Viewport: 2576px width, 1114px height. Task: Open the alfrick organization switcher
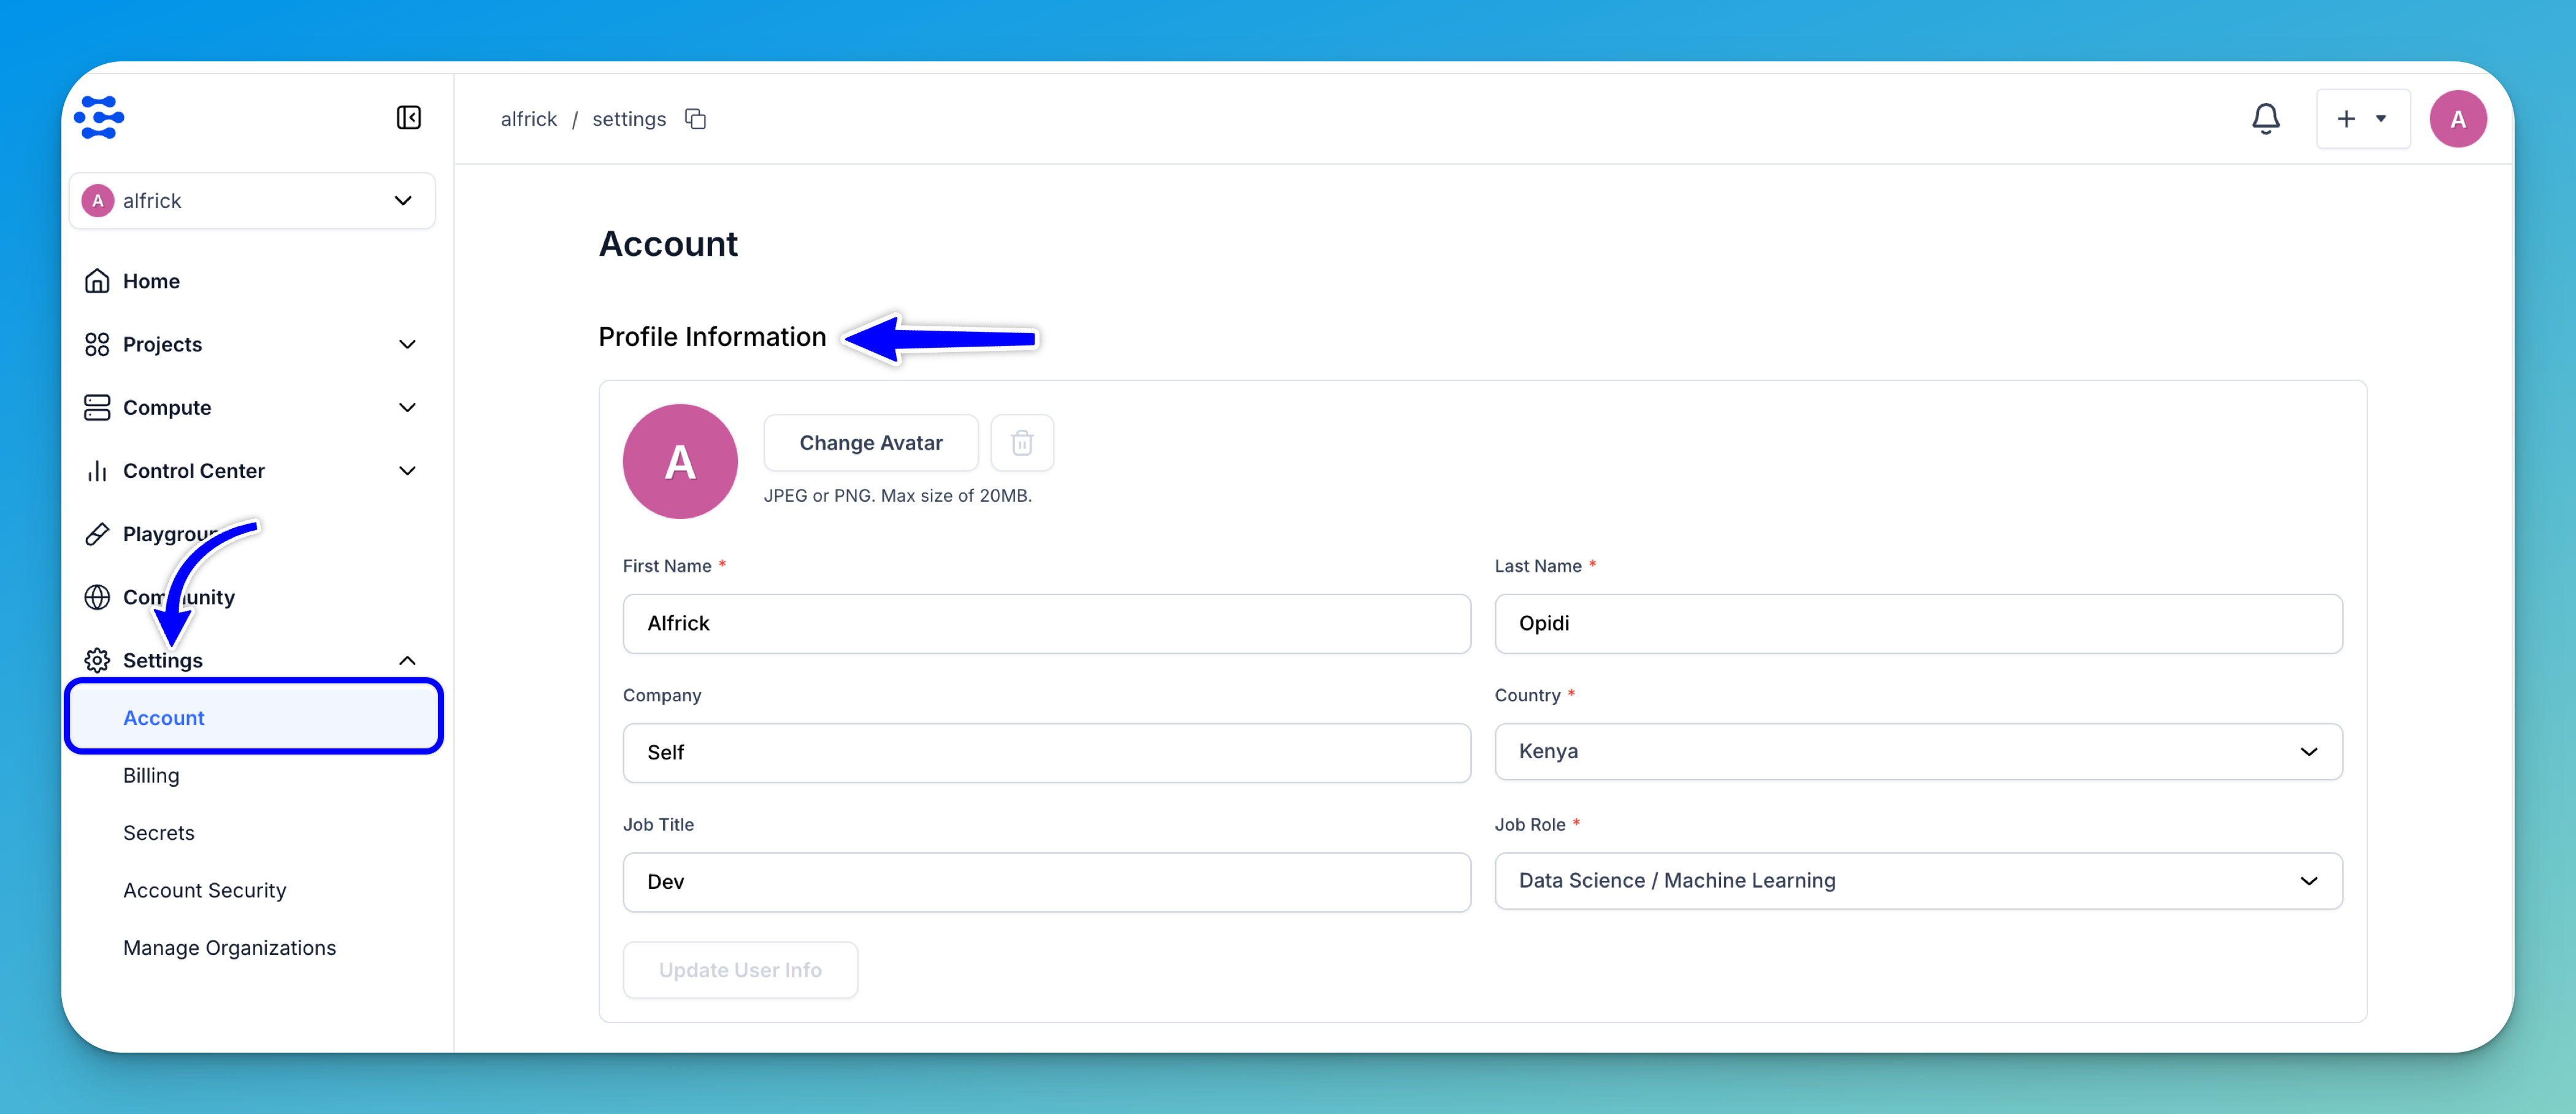252,201
